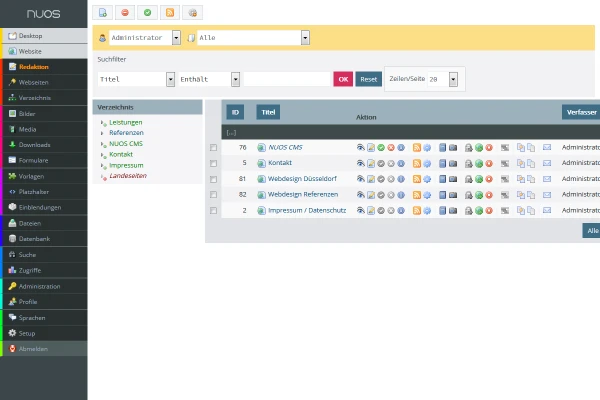Open the Webdesign Düsseldorf title link

[x=302, y=179]
